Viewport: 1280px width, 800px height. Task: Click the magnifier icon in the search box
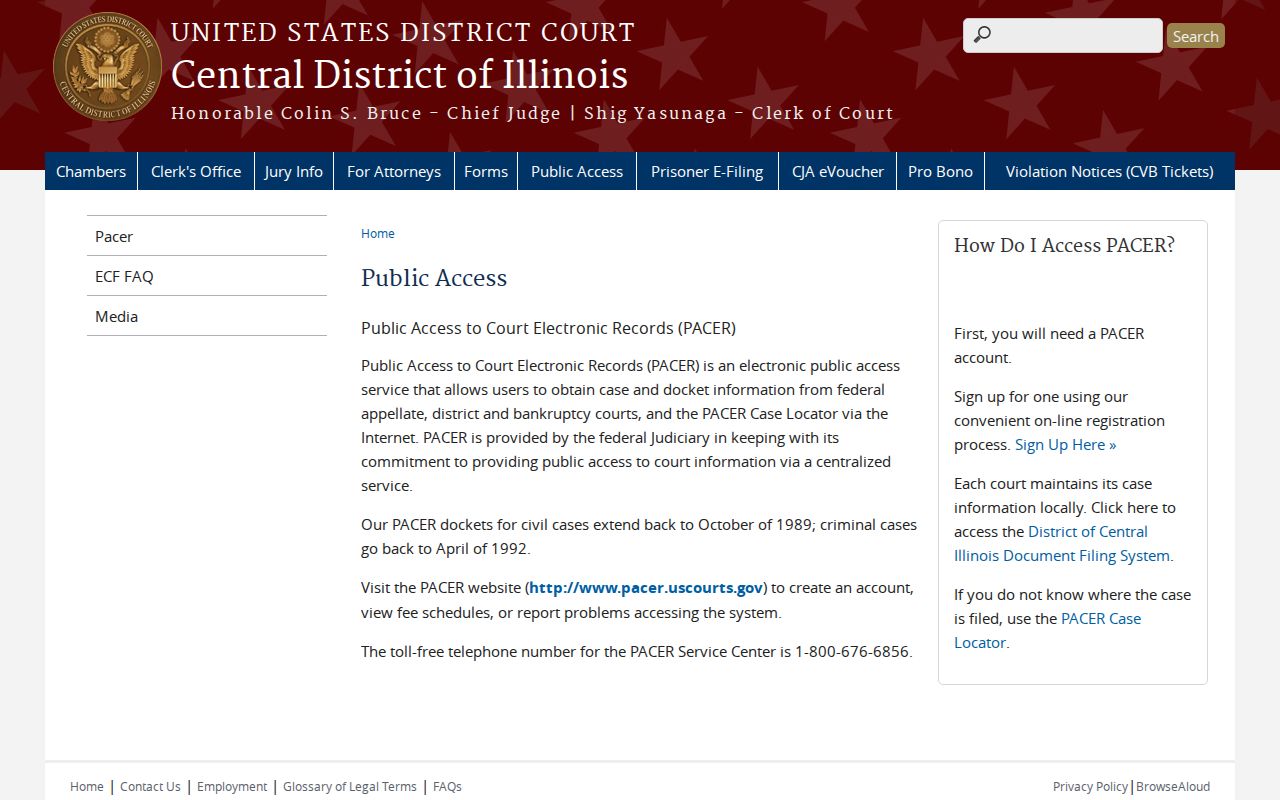click(x=982, y=35)
